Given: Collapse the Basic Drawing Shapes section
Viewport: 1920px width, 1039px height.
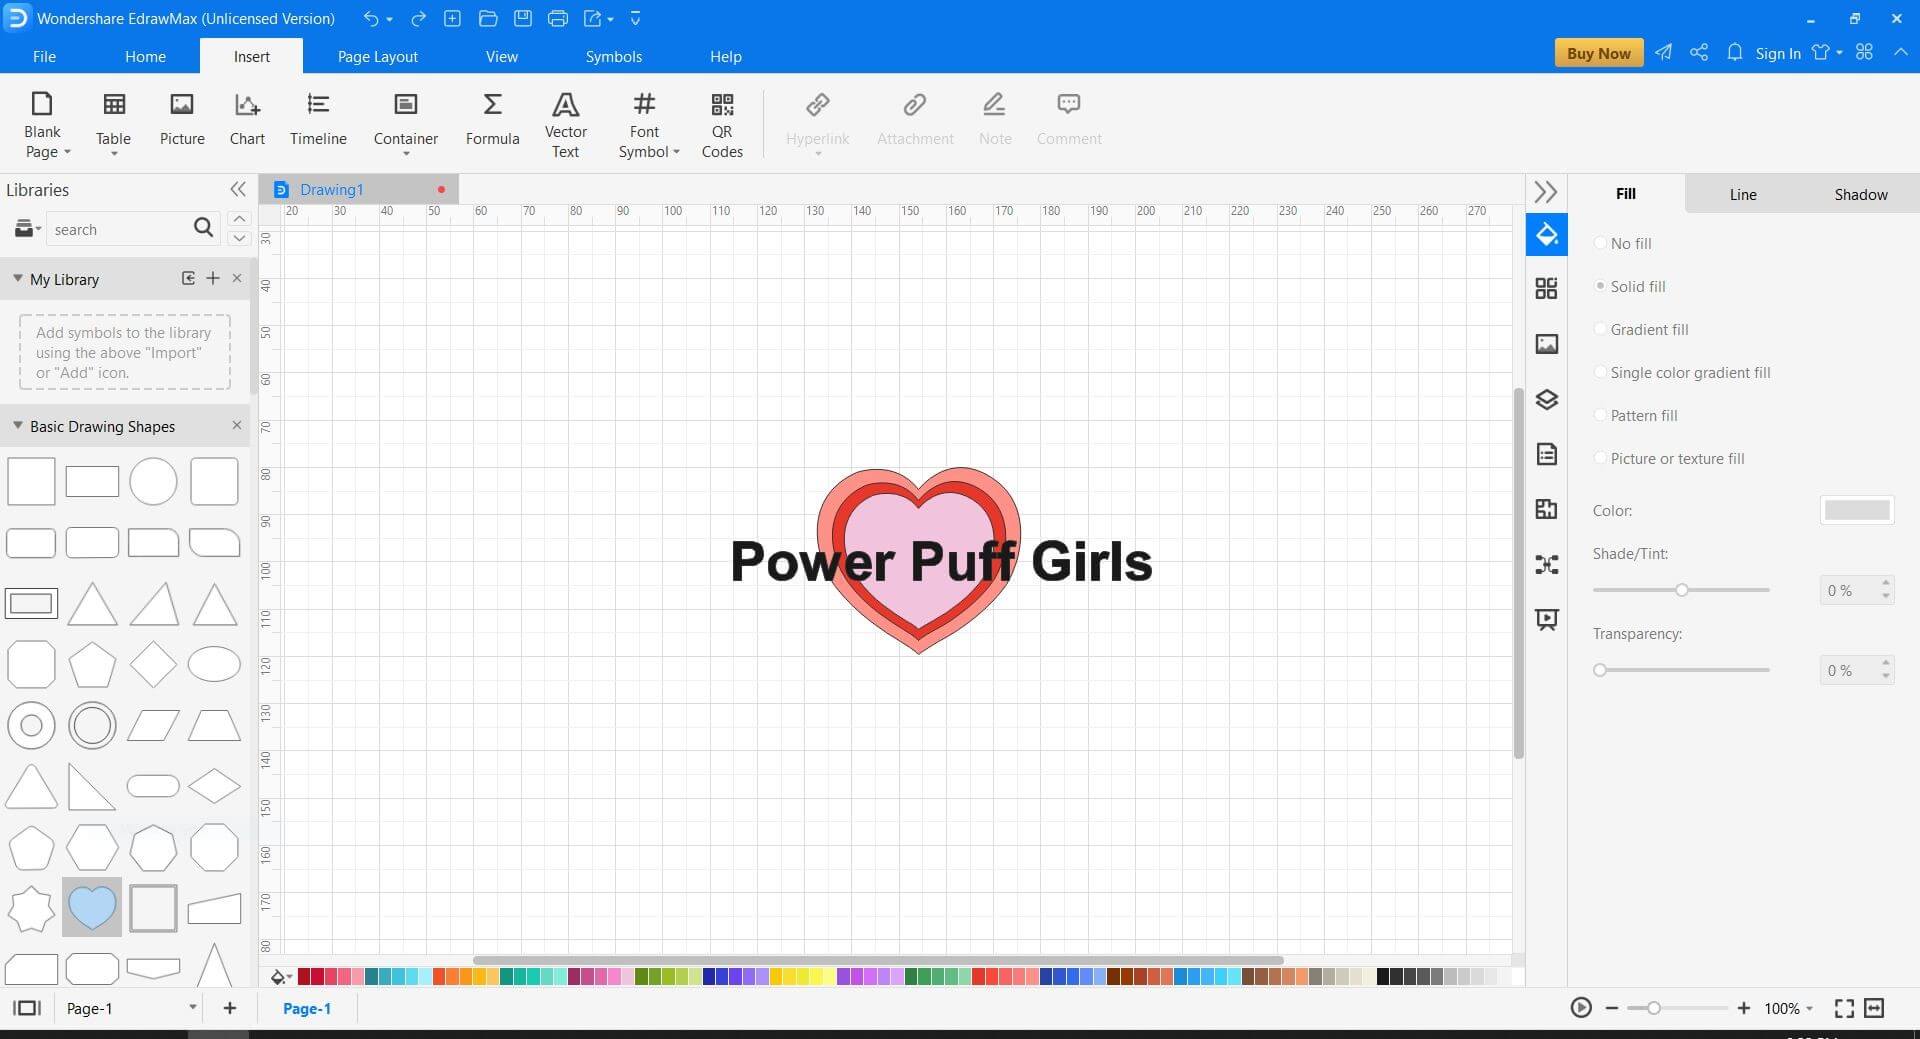Looking at the screenshot, I should 17,425.
